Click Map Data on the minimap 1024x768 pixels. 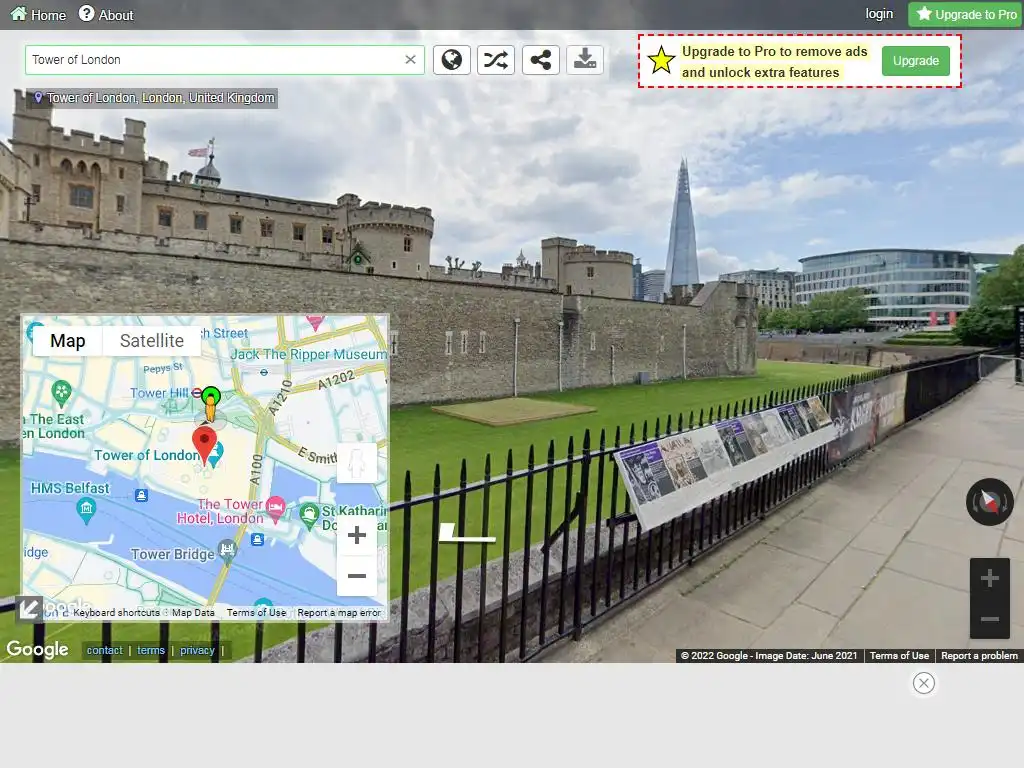coord(193,613)
